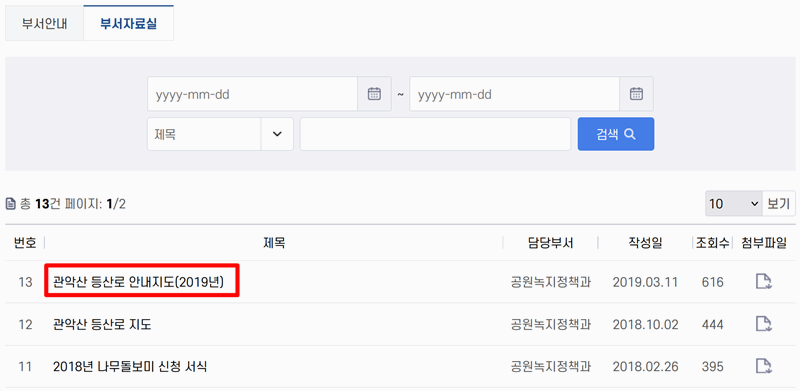The width and height of the screenshot is (800, 391).
Task: Expand the 제목 search type dropdown
Action: (x=220, y=134)
